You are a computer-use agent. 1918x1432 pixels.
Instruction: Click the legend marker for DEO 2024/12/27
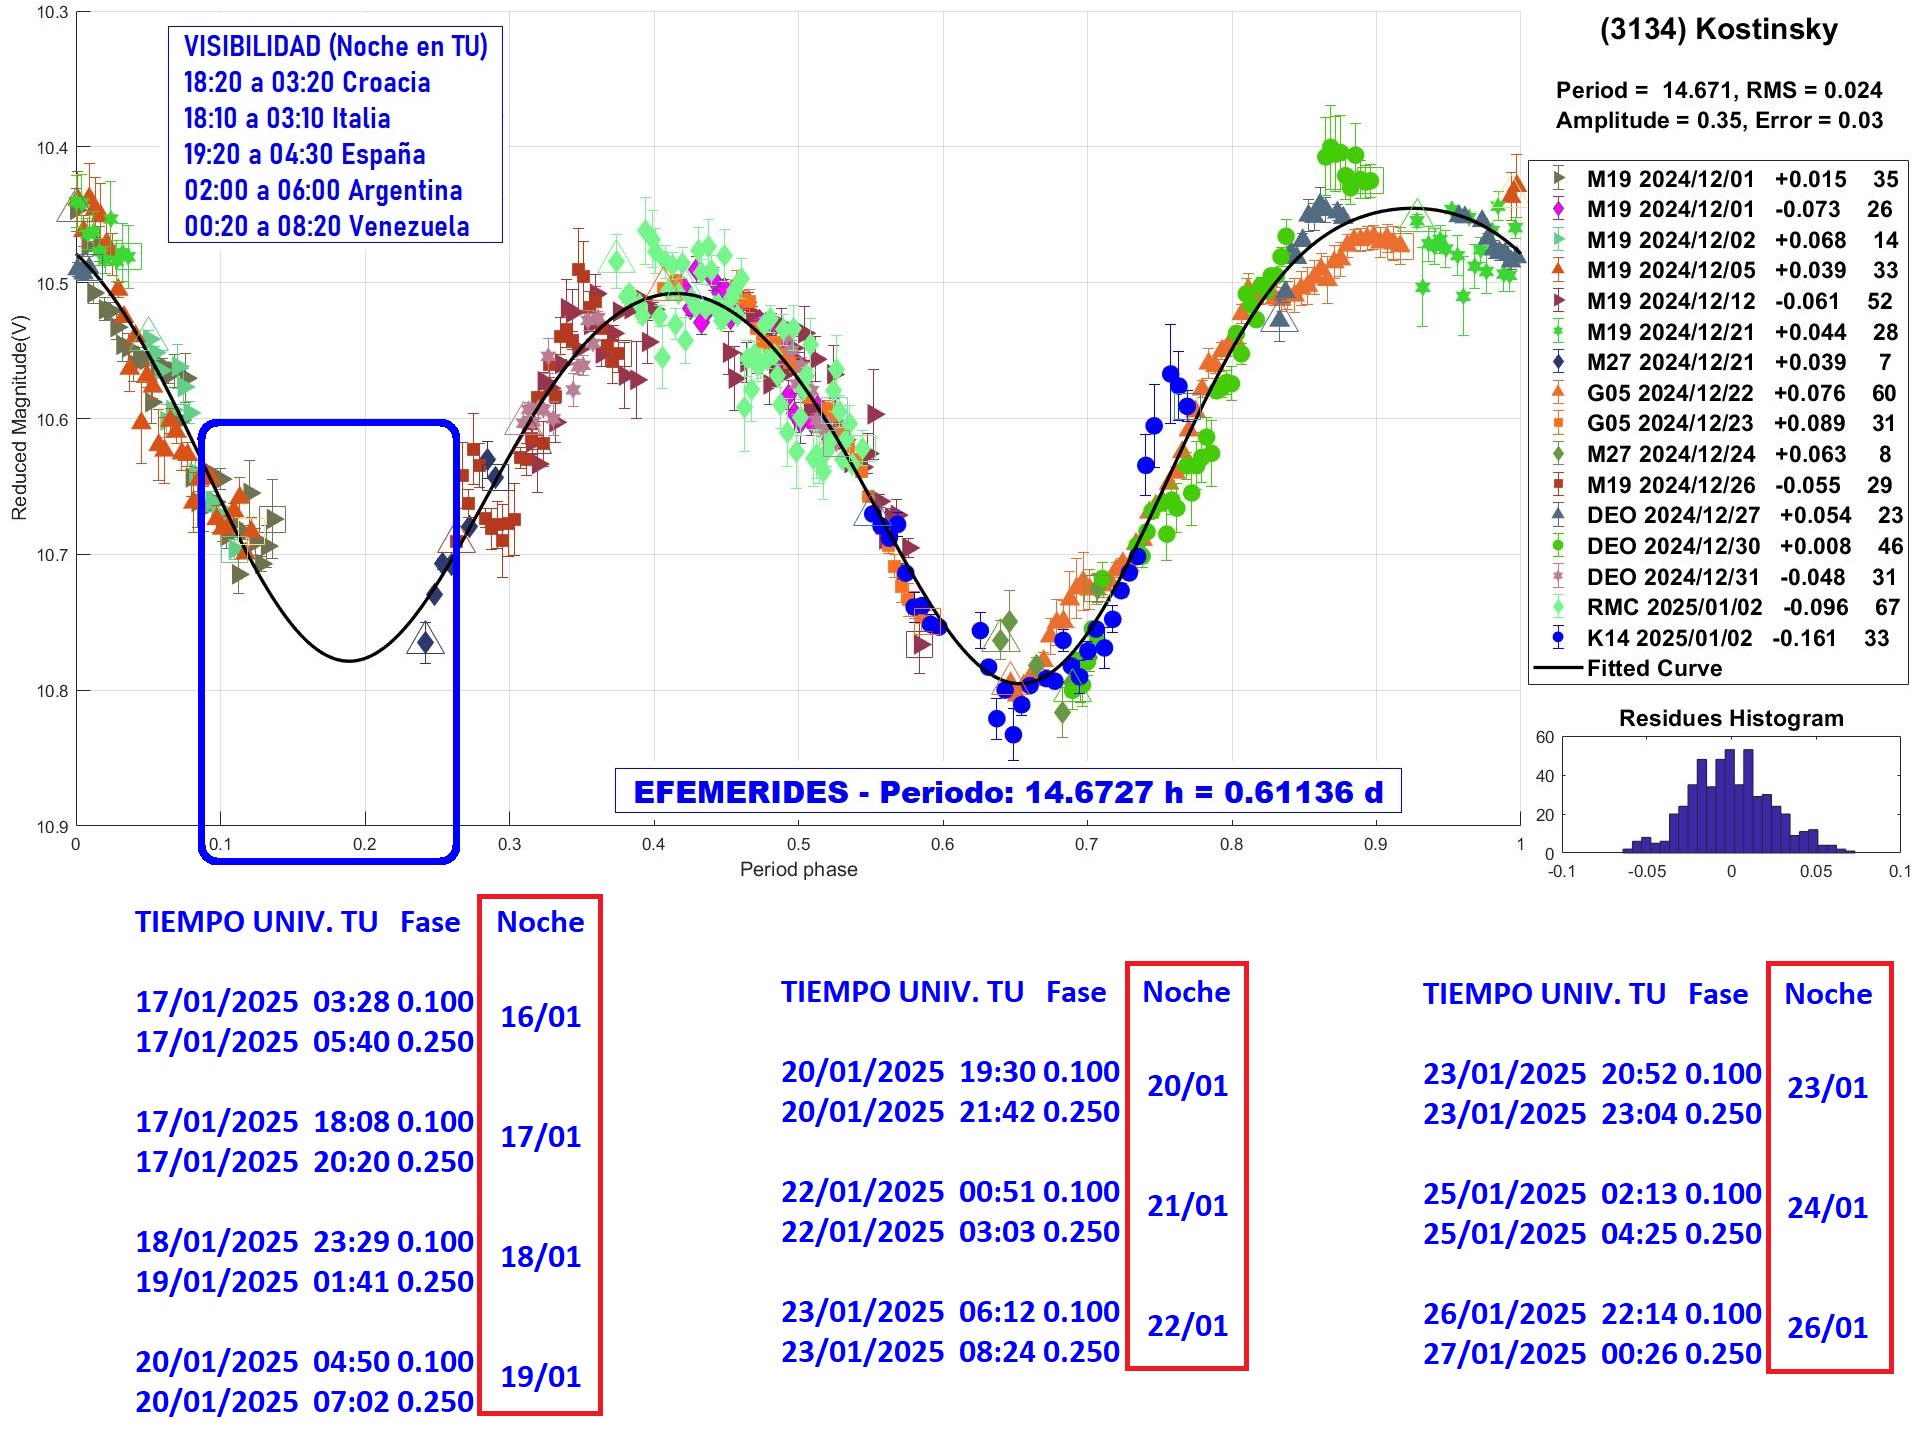point(1558,515)
